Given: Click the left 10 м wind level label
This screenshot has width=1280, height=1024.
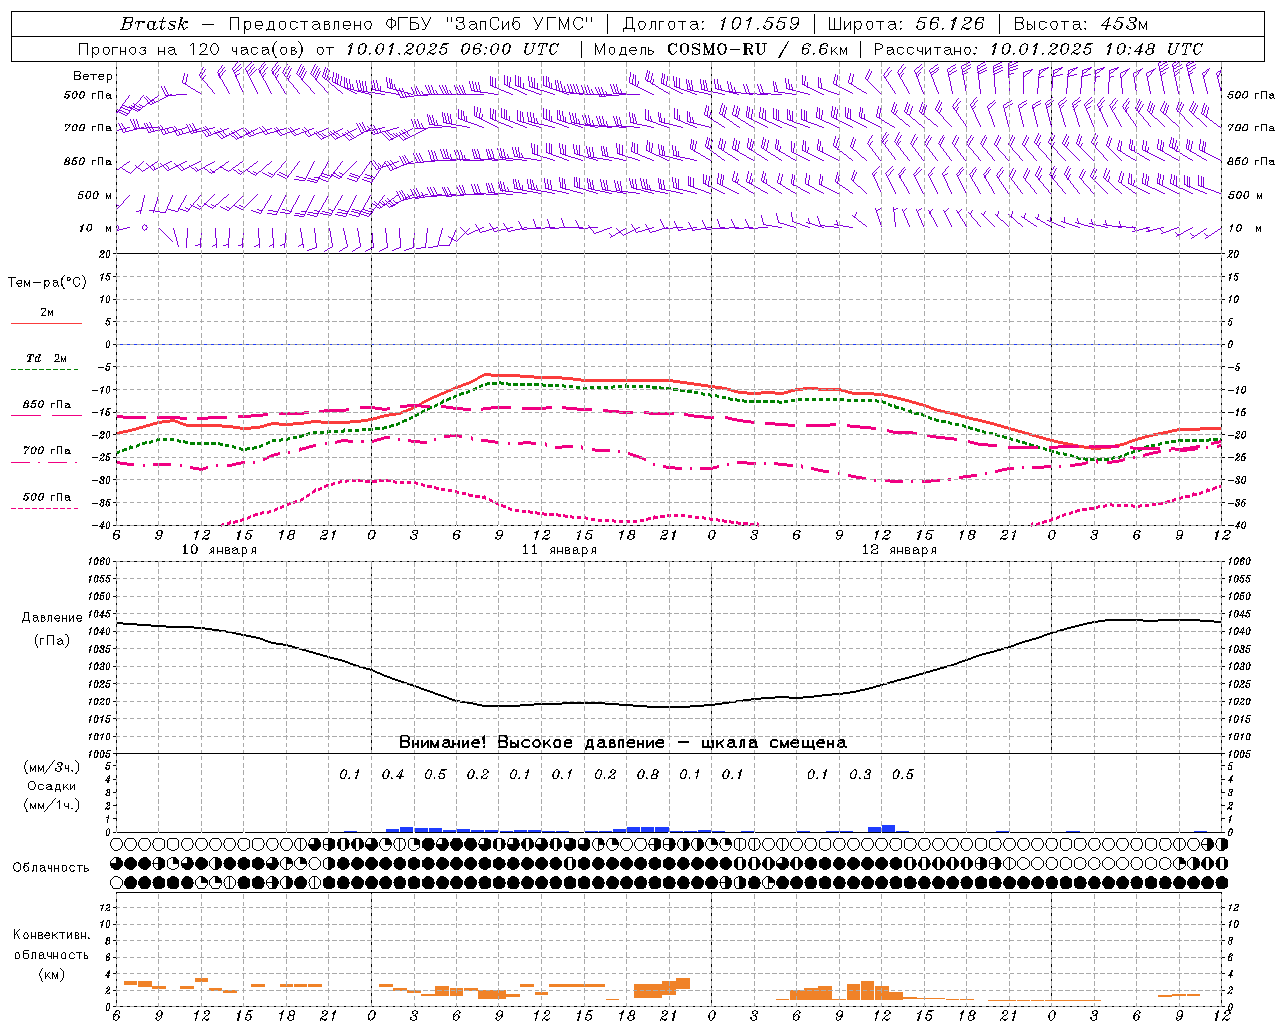Looking at the screenshot, I should [x=95, y=228].
